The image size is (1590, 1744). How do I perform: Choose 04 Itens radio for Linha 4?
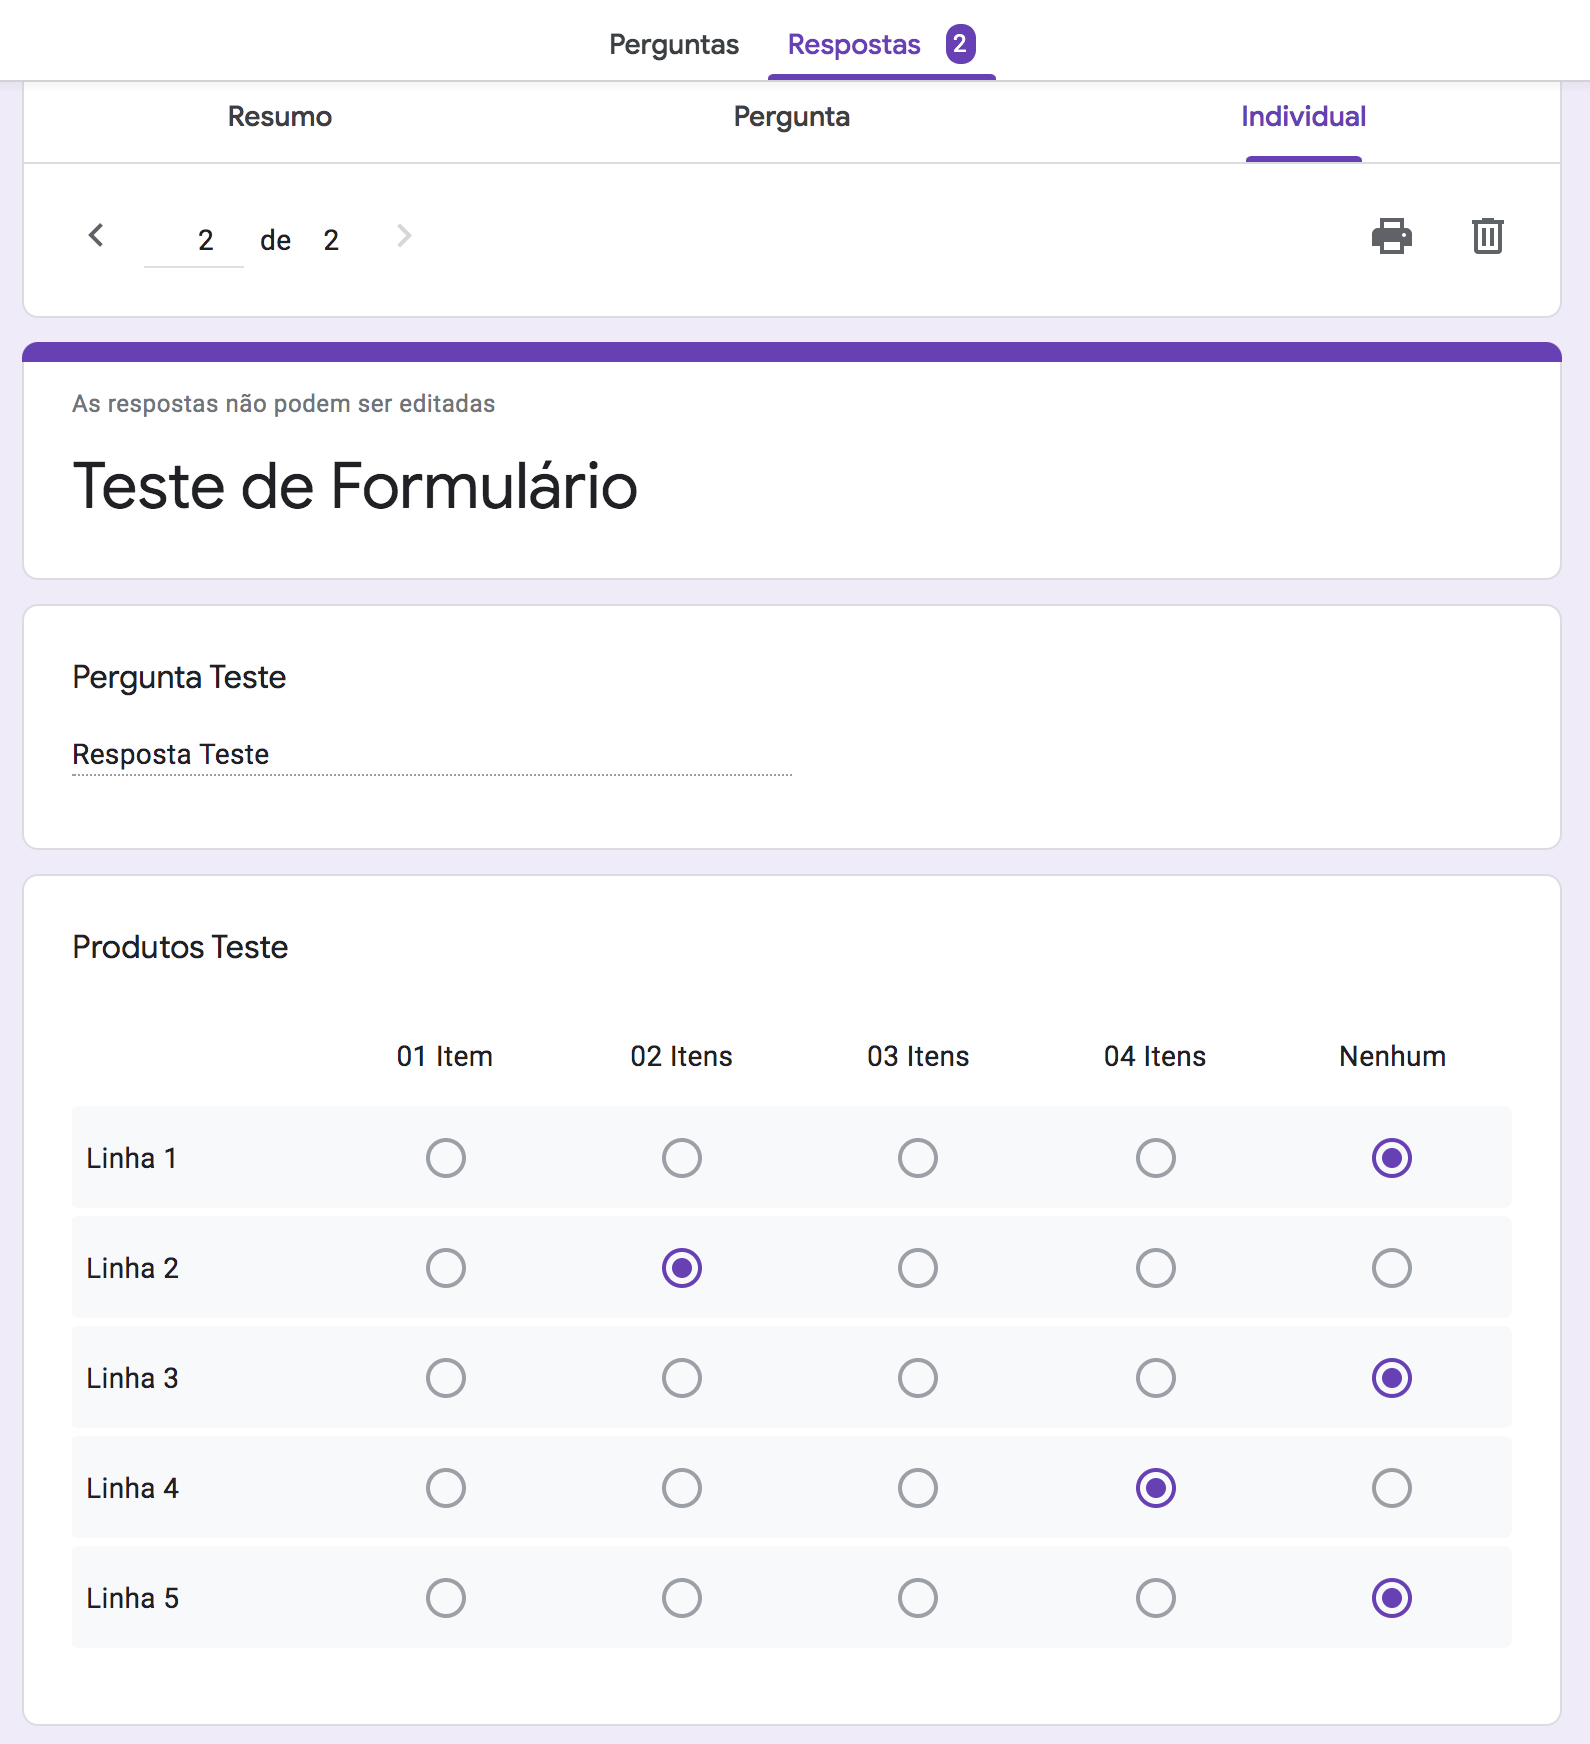[1155, 1488]
